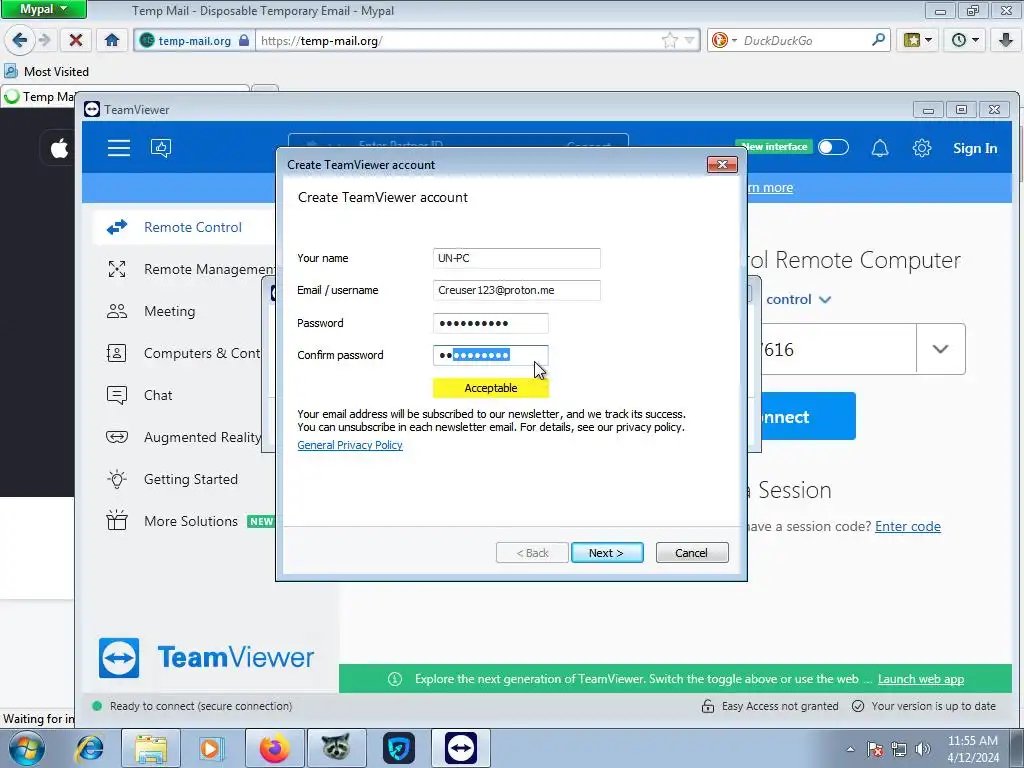Click the Your version is up to date status
This screenshot has width=1024, height=768.
924,706
